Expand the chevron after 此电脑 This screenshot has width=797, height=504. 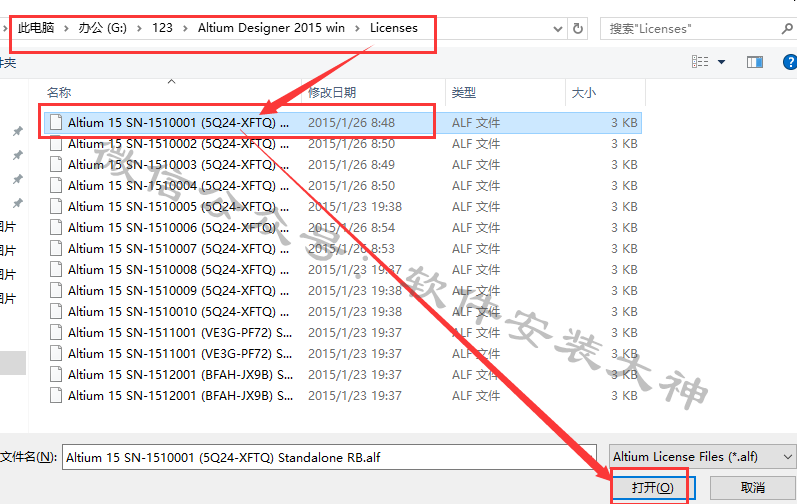pyautogui.click(x=66, y=28)
